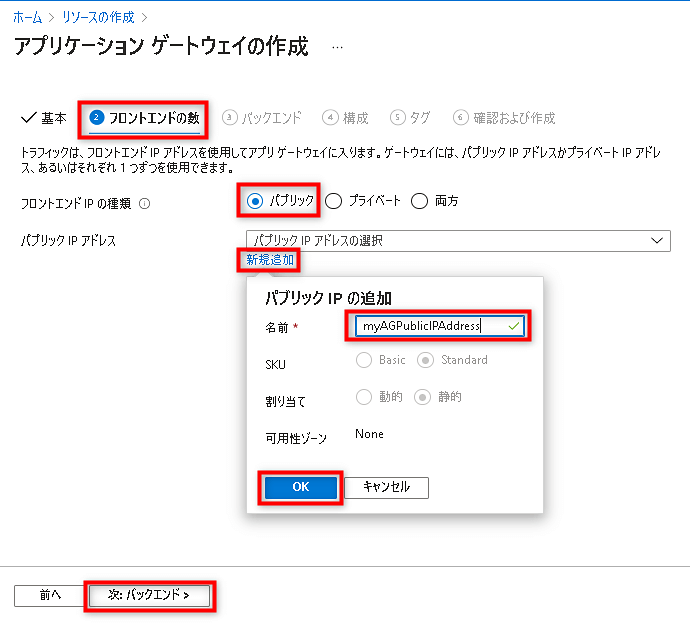Go to 基本 tab

44,118
